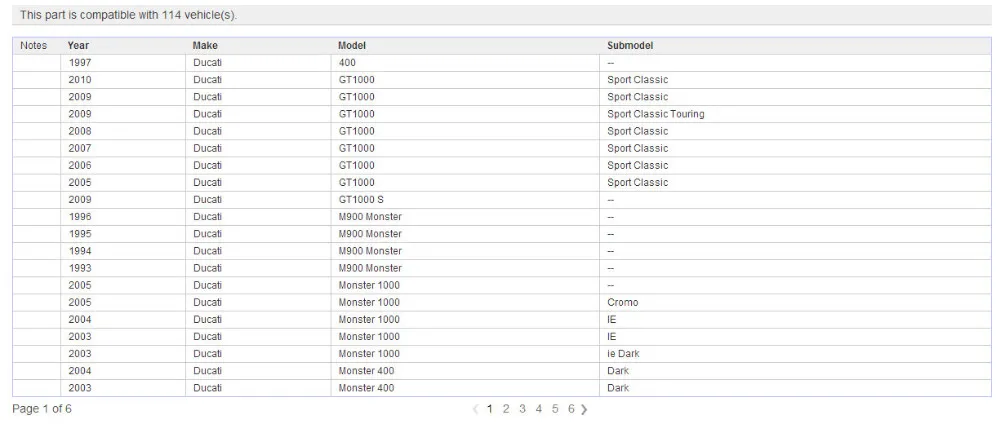Click Sport Classic in the 2010 row
Screen dimensions: 1000x424
638,80
